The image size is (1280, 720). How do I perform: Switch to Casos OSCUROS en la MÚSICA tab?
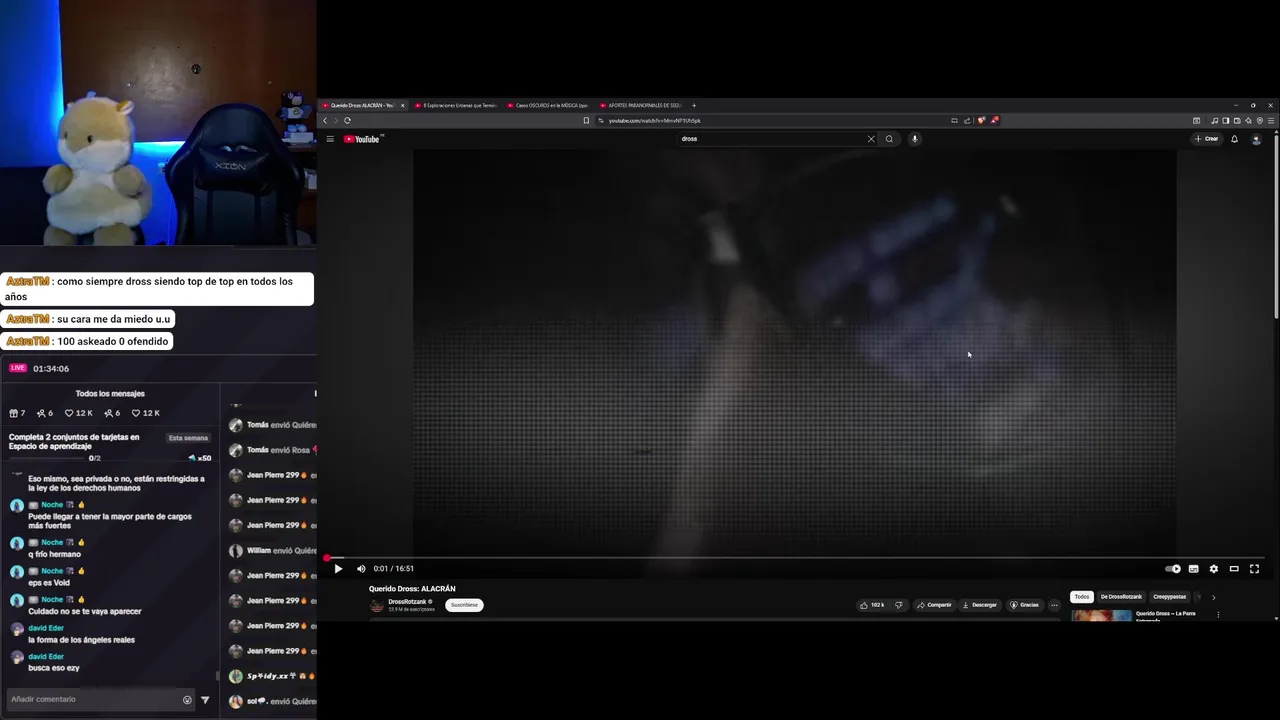[x=548, y=105]
